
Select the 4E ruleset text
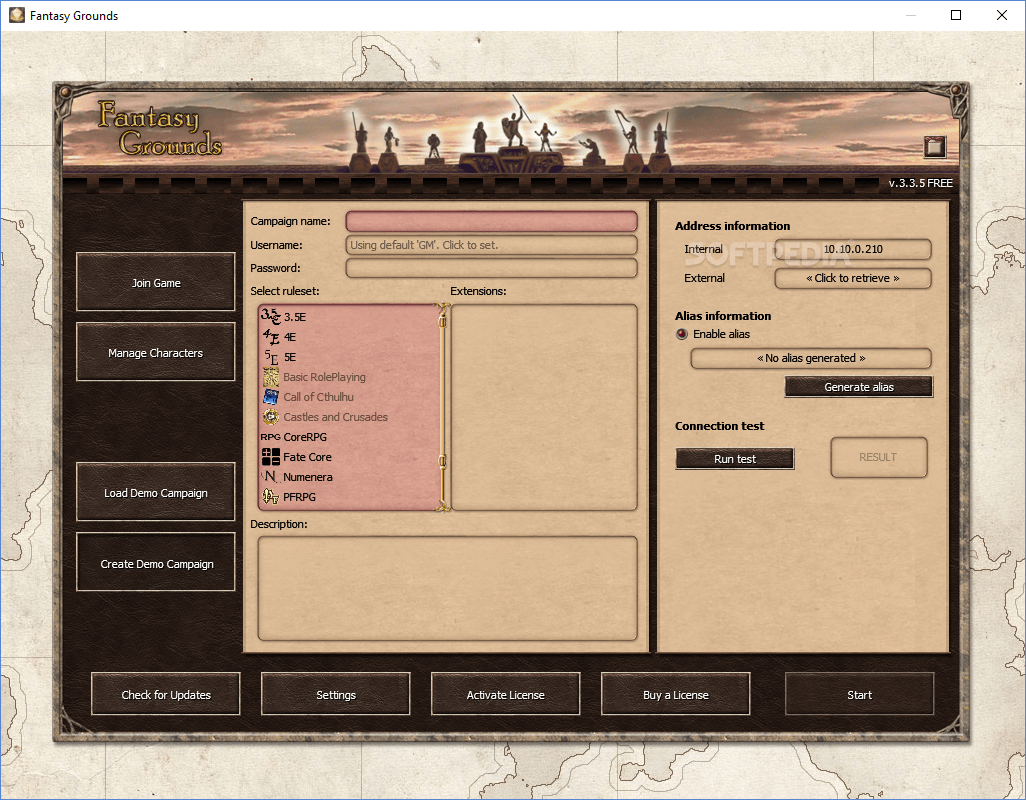coord(290,338)
